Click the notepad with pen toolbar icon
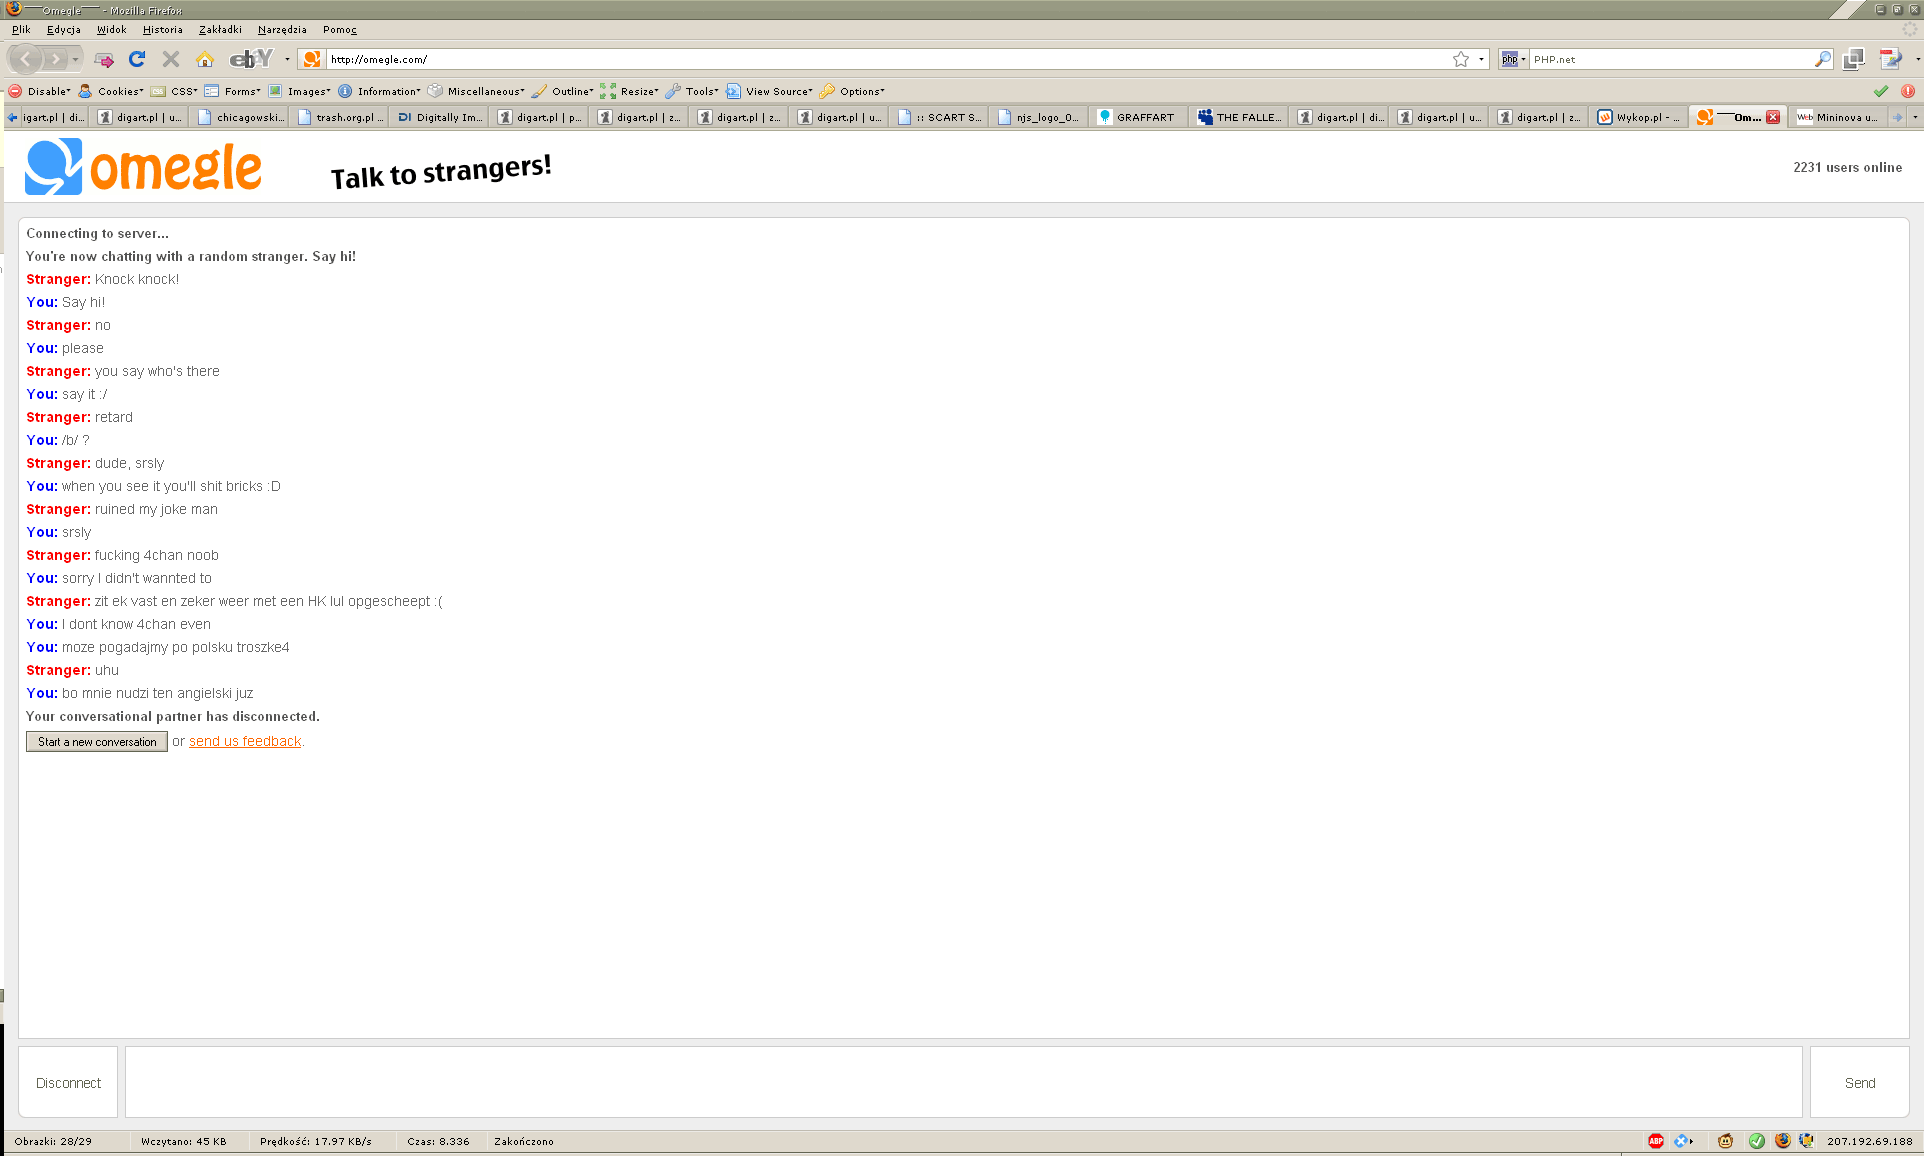 [x=1890, y=59]
